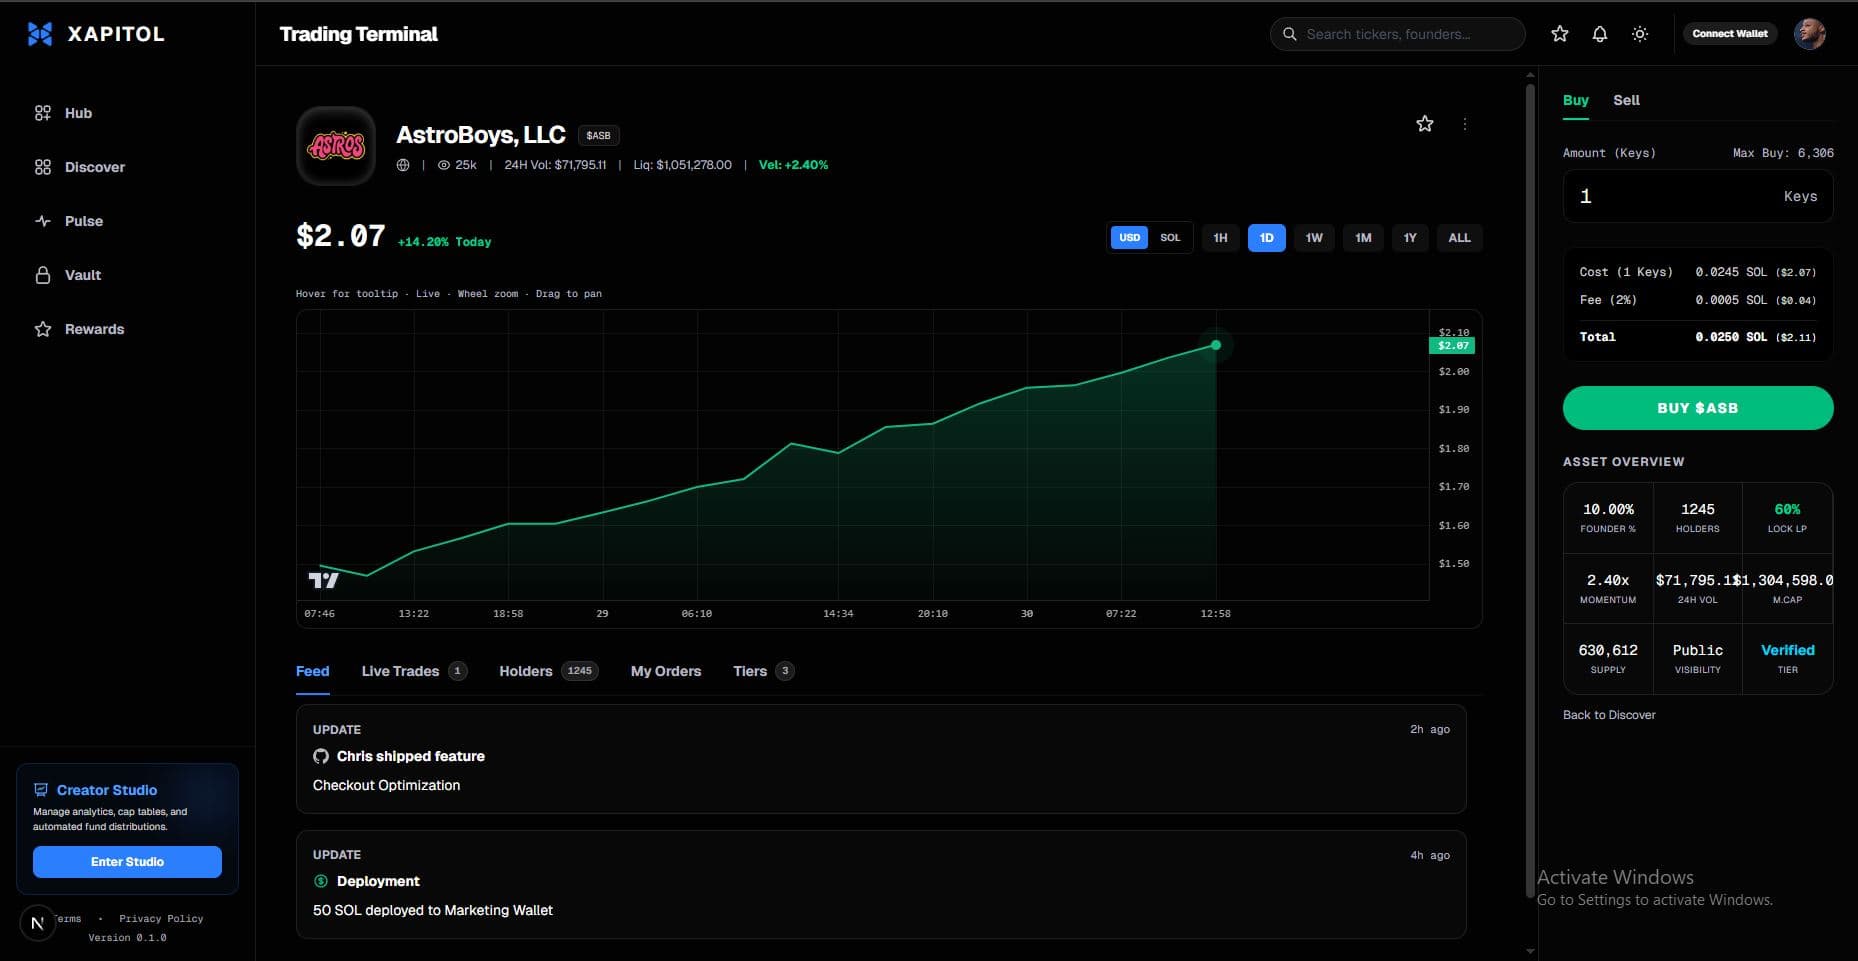Click the globe website icon under AstroBoys
The height and width of the screenshot is (961, 1858).
403,165
